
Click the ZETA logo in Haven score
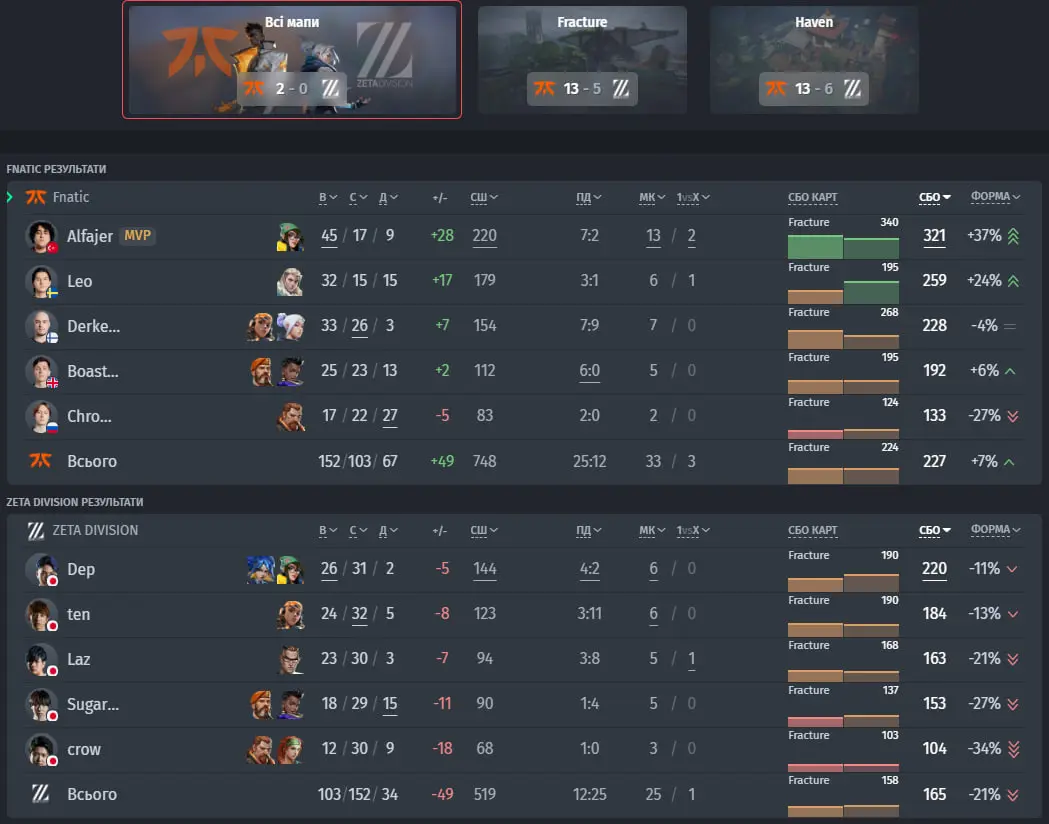(x=852, y=88)
